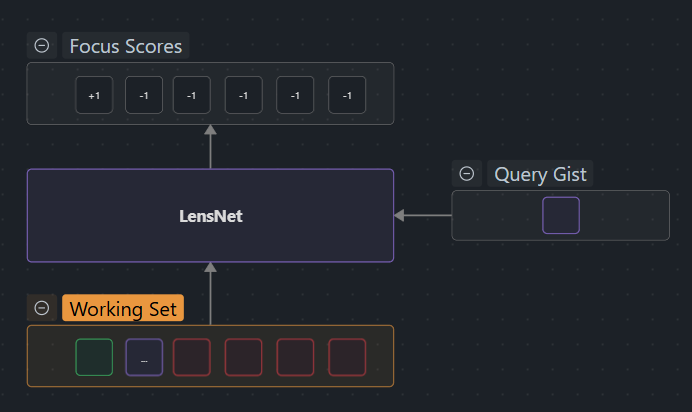Pick the first red-bordered Working Set node
The width and height of the screenshot is (692, 412).
click(x=192, y=357)
